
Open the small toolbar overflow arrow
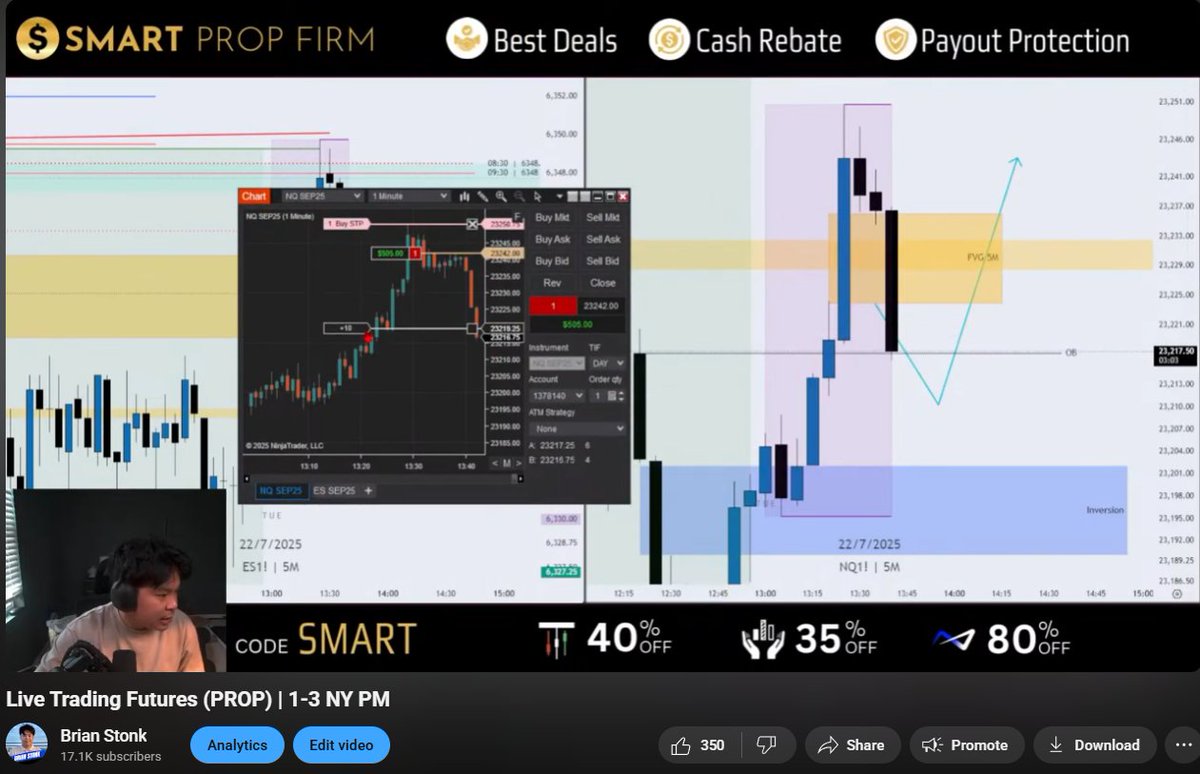559,197
